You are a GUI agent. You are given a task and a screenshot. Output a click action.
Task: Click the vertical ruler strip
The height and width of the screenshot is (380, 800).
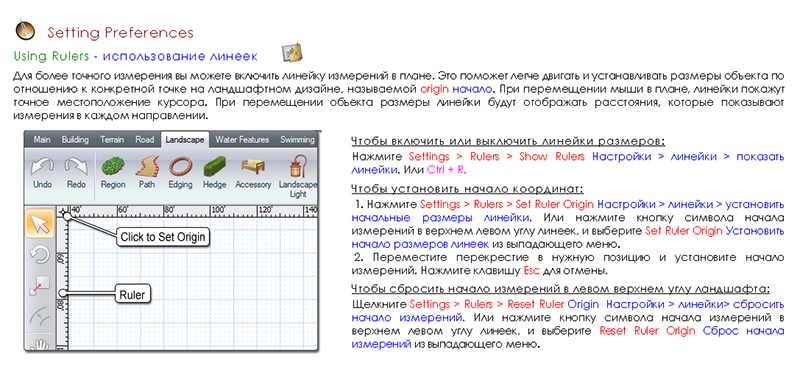63,282
